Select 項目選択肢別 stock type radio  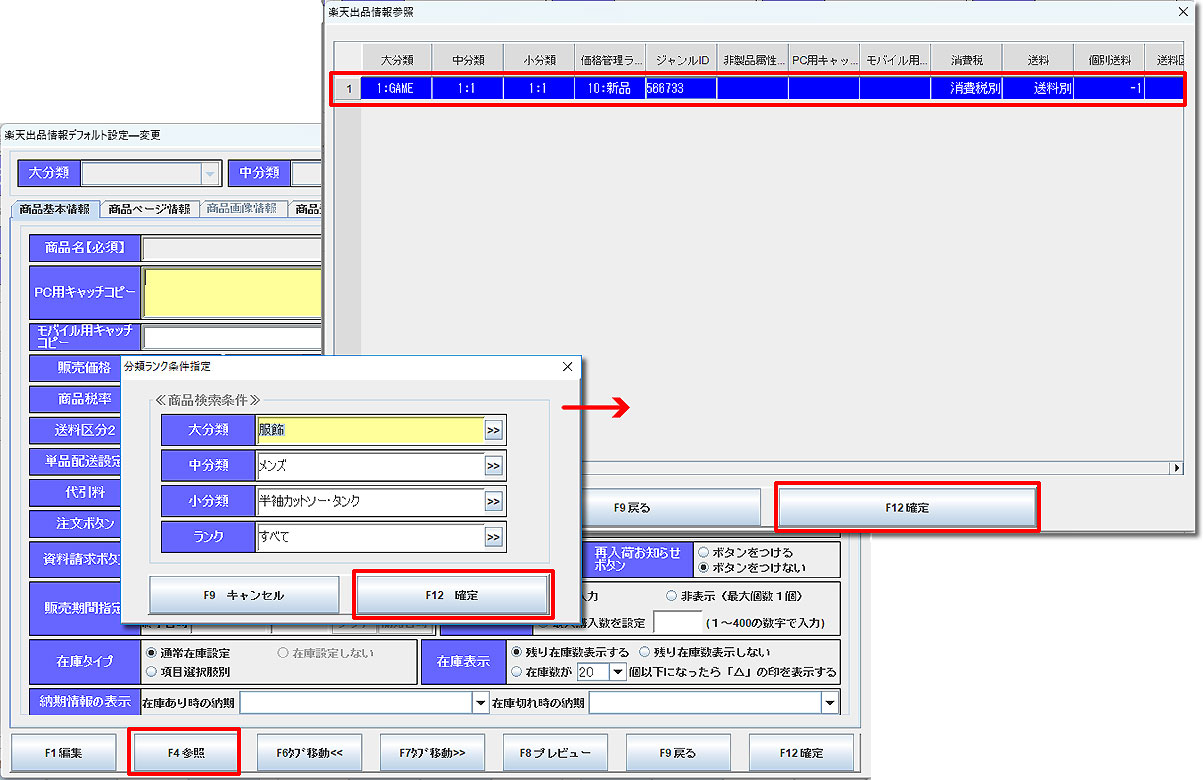pos(151,671)
